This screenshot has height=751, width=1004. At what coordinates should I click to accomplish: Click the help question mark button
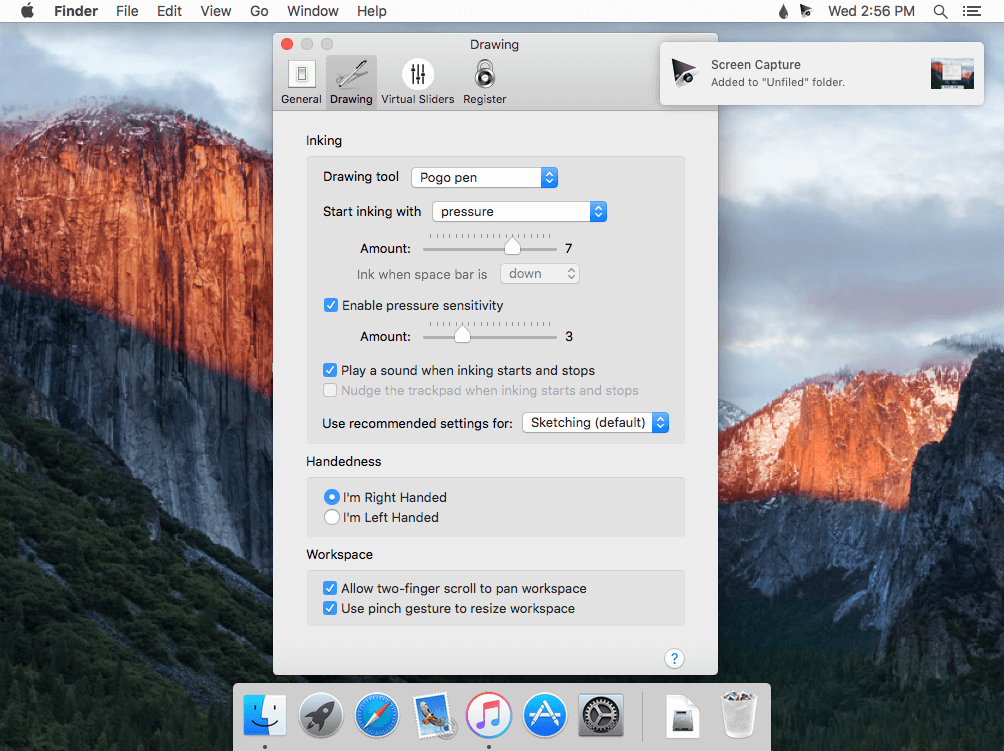674,658
